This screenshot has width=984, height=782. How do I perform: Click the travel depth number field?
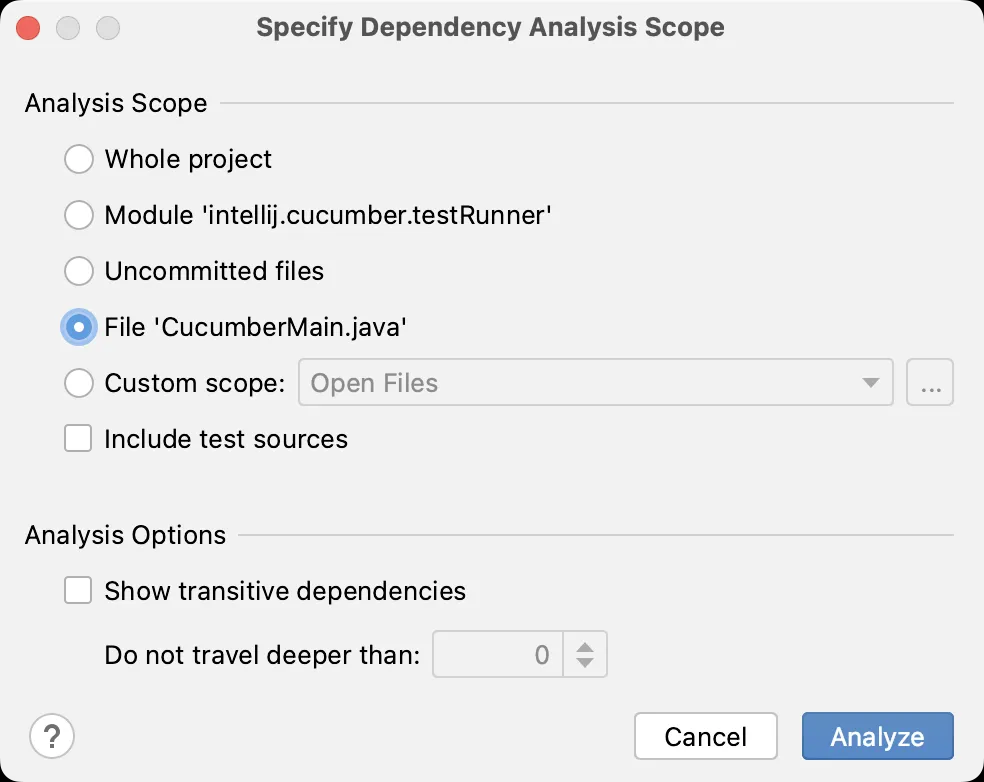pyautogui.click(x=498, y=655)
